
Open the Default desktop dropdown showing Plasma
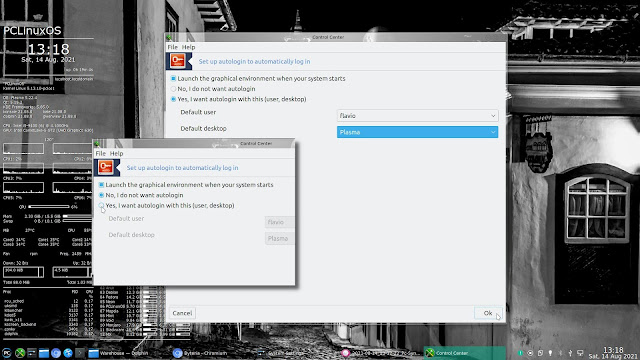tap(417, 132)
